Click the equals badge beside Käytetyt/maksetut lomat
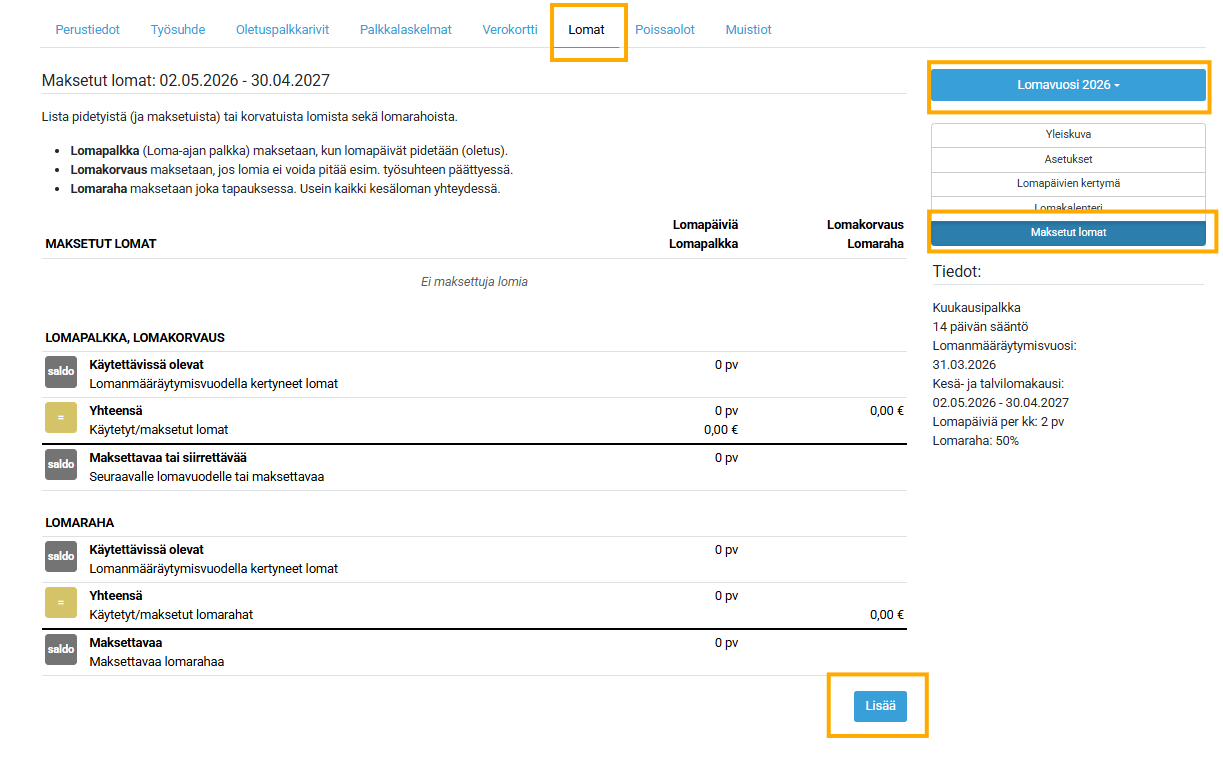The image size is (1223, 757). click(x=61, y=418)
